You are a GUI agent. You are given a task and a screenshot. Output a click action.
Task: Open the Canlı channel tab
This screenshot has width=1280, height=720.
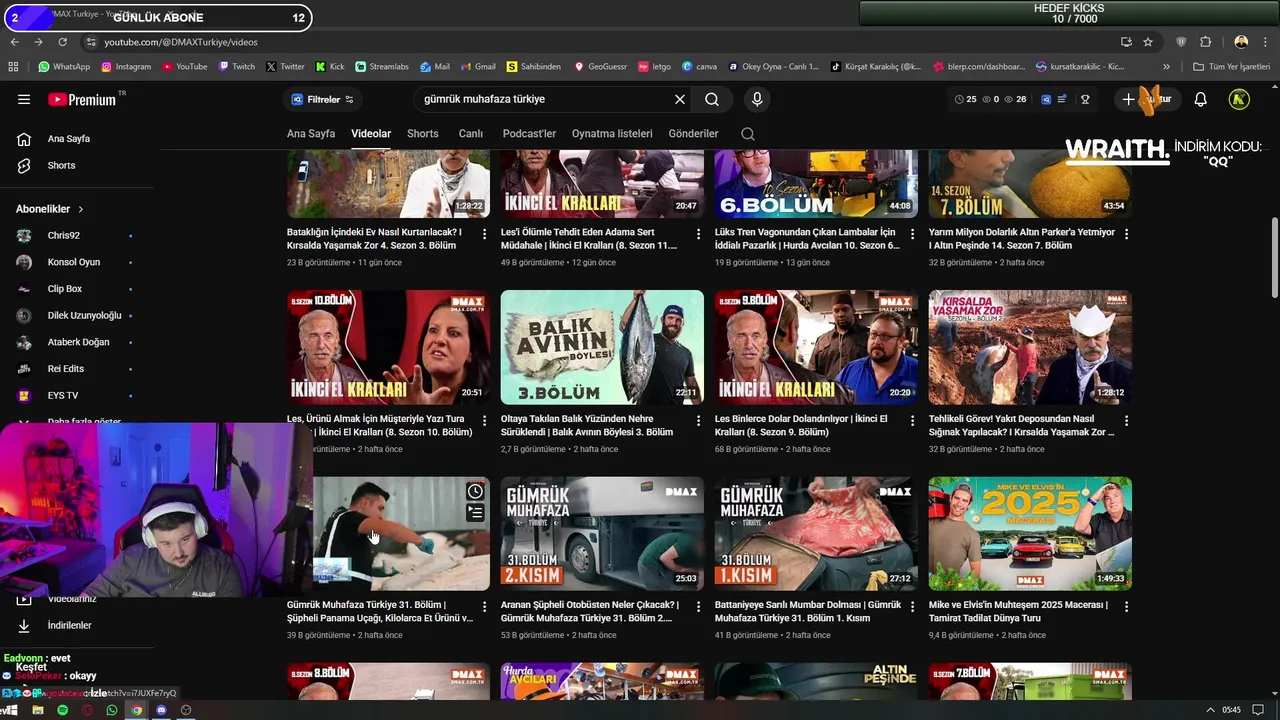(470, 134)
